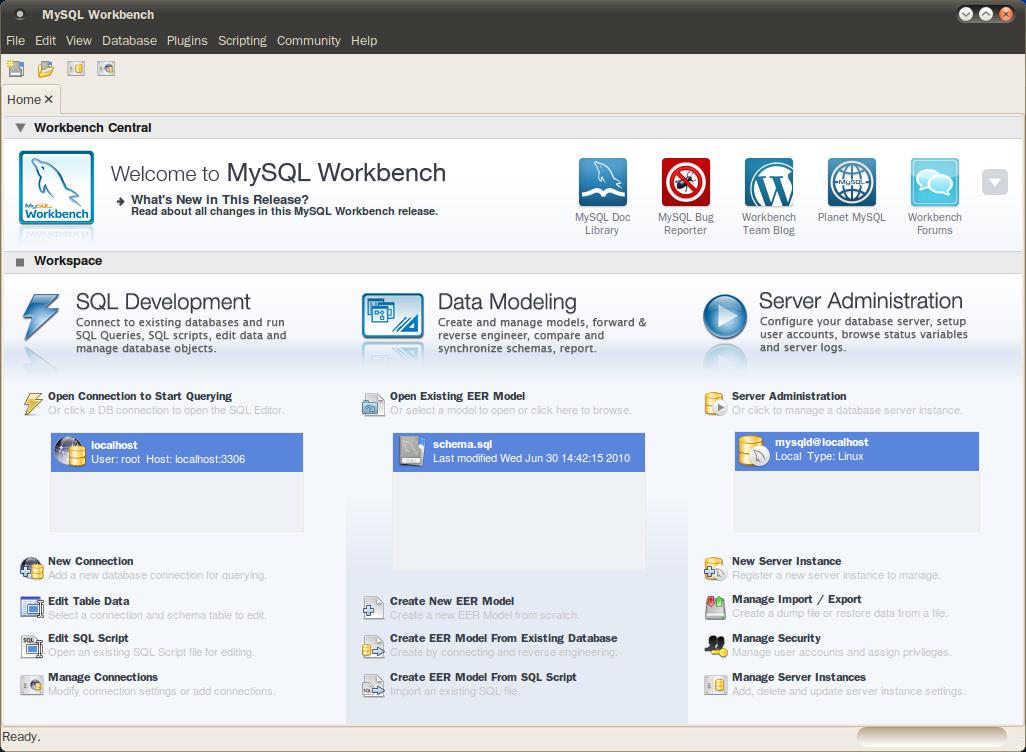Click the status bar progress indicator

point(932,737)
